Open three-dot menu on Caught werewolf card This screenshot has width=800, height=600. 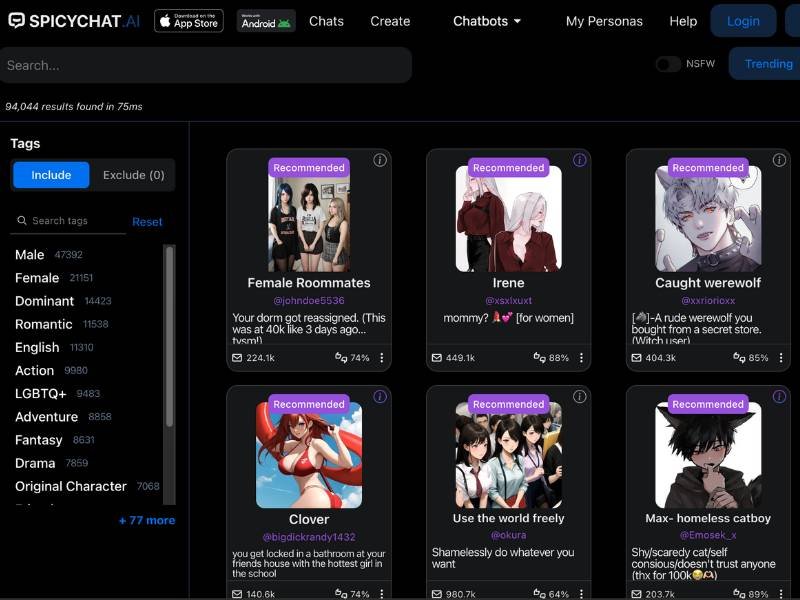(782, 358)
